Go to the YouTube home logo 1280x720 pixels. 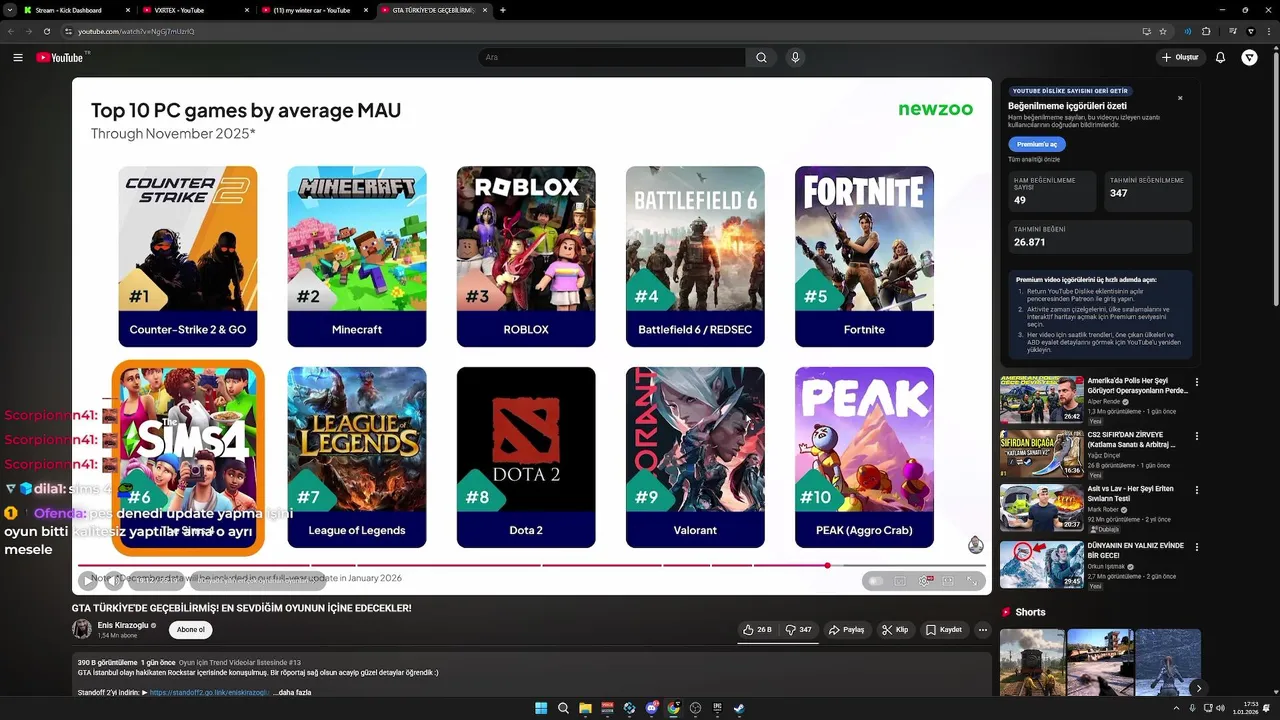(x=60, y=58)
